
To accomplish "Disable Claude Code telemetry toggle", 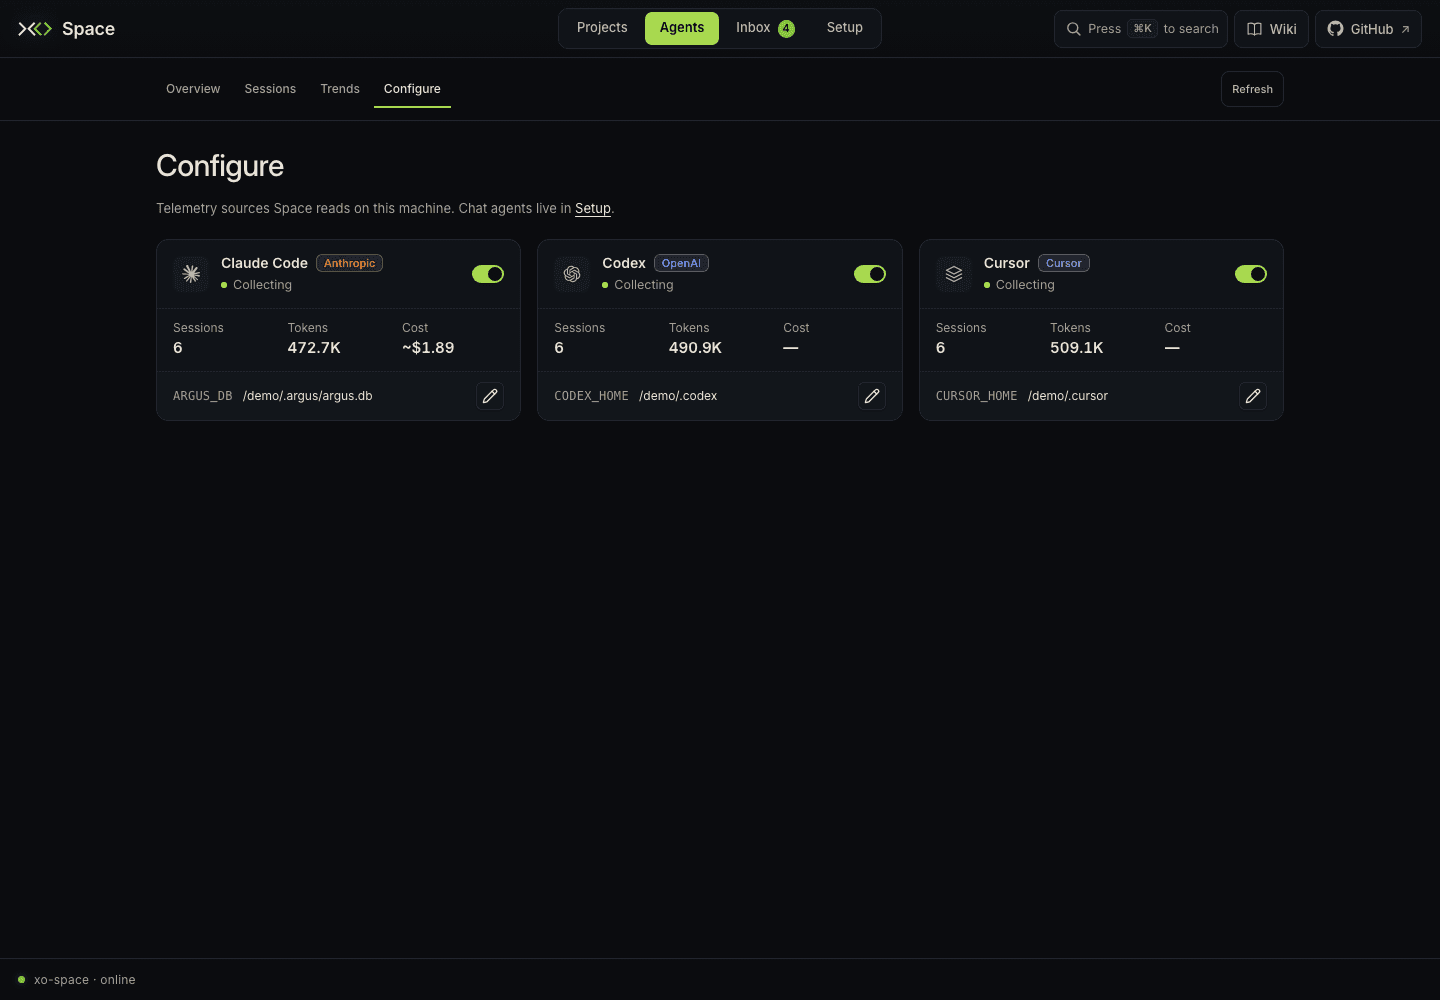I will click(488, 274).
